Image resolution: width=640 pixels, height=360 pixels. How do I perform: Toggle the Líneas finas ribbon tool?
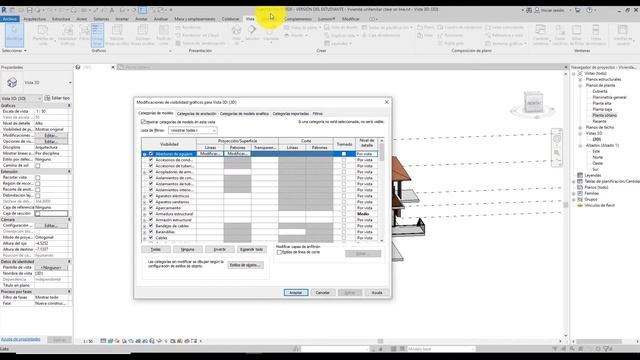97,35
